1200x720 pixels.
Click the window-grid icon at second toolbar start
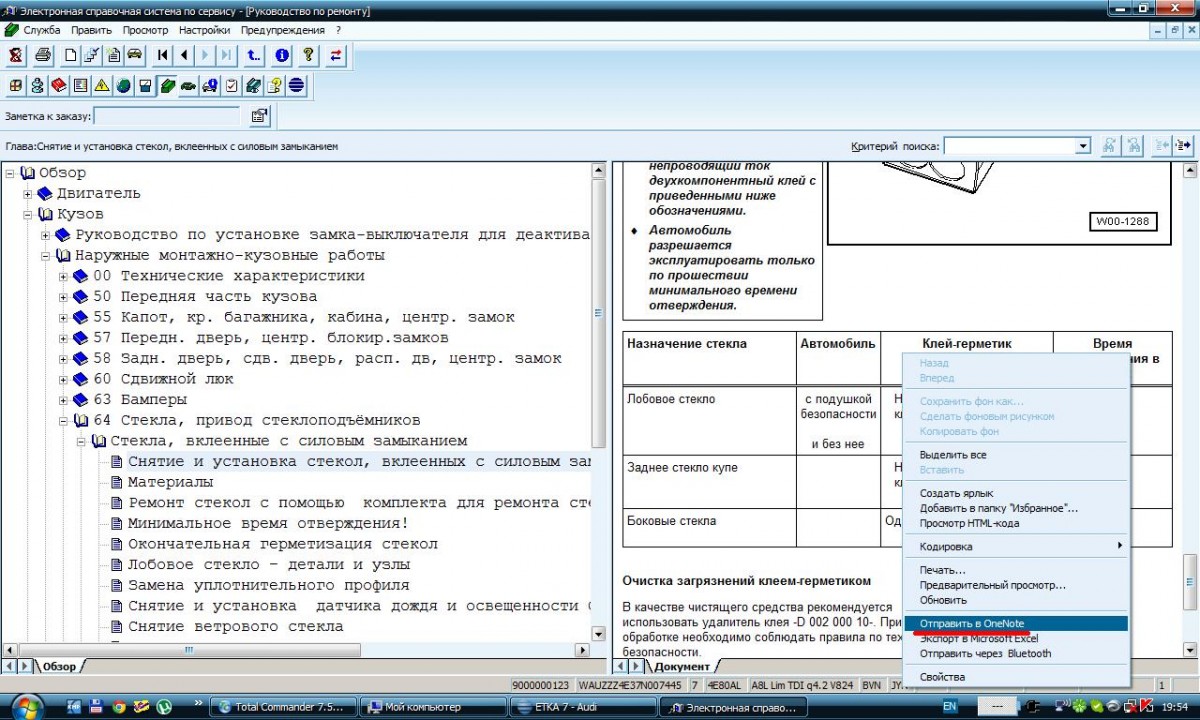[16, 85]
